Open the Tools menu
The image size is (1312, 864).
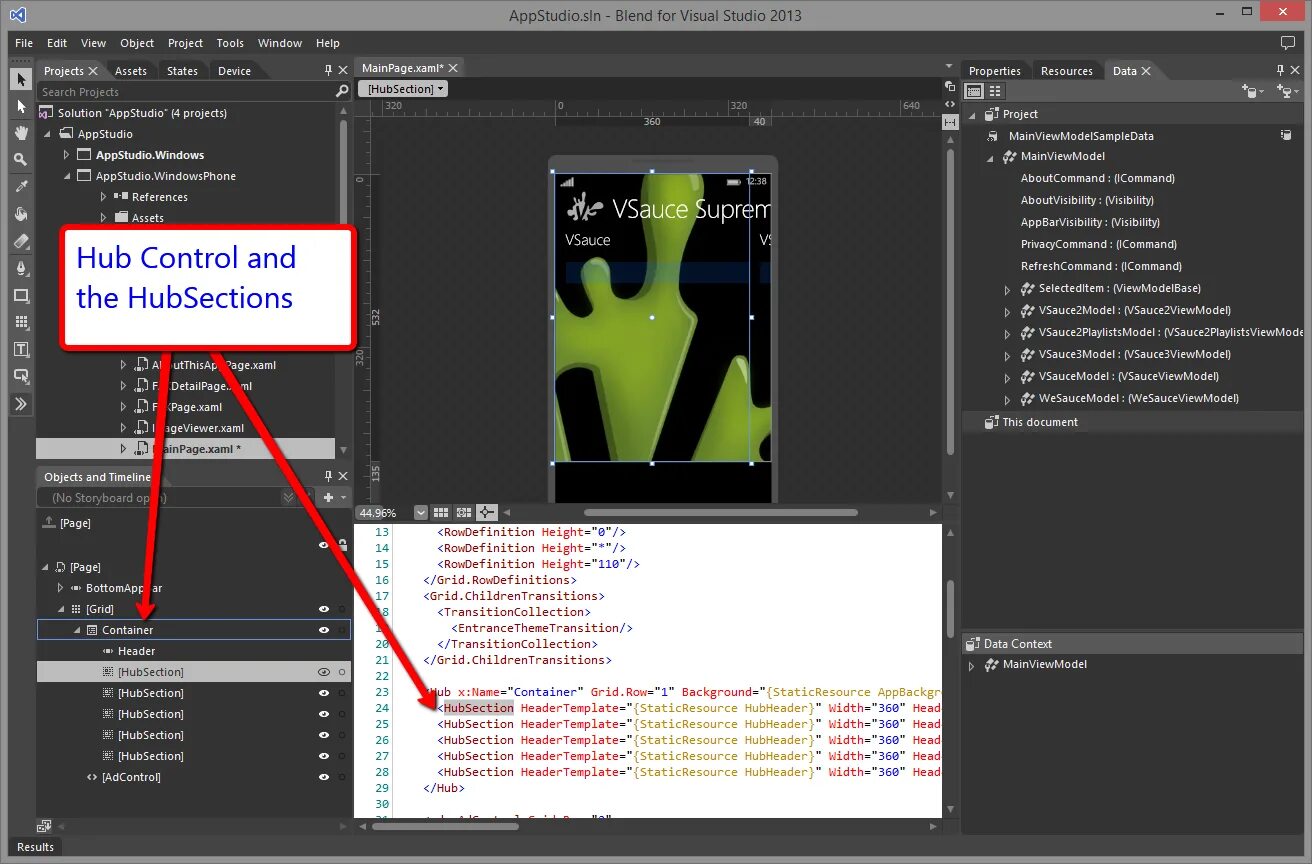230,43
